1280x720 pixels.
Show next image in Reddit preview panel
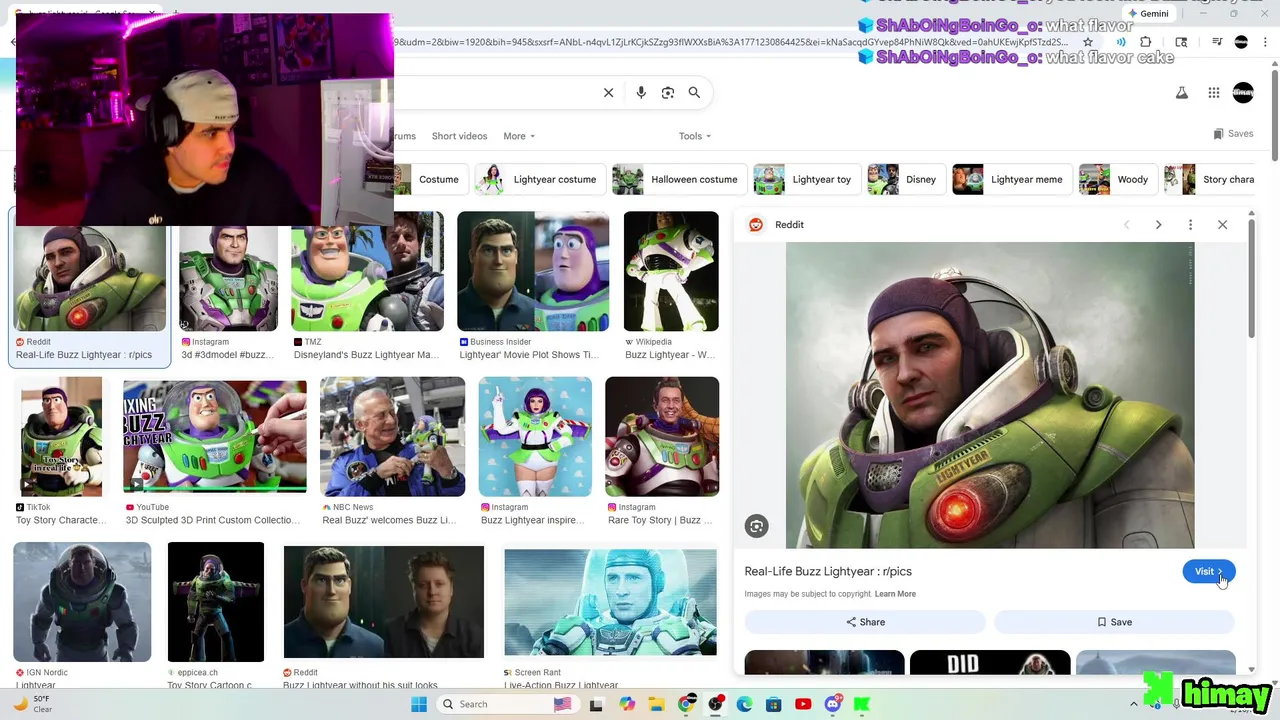tap(1158, 225)
